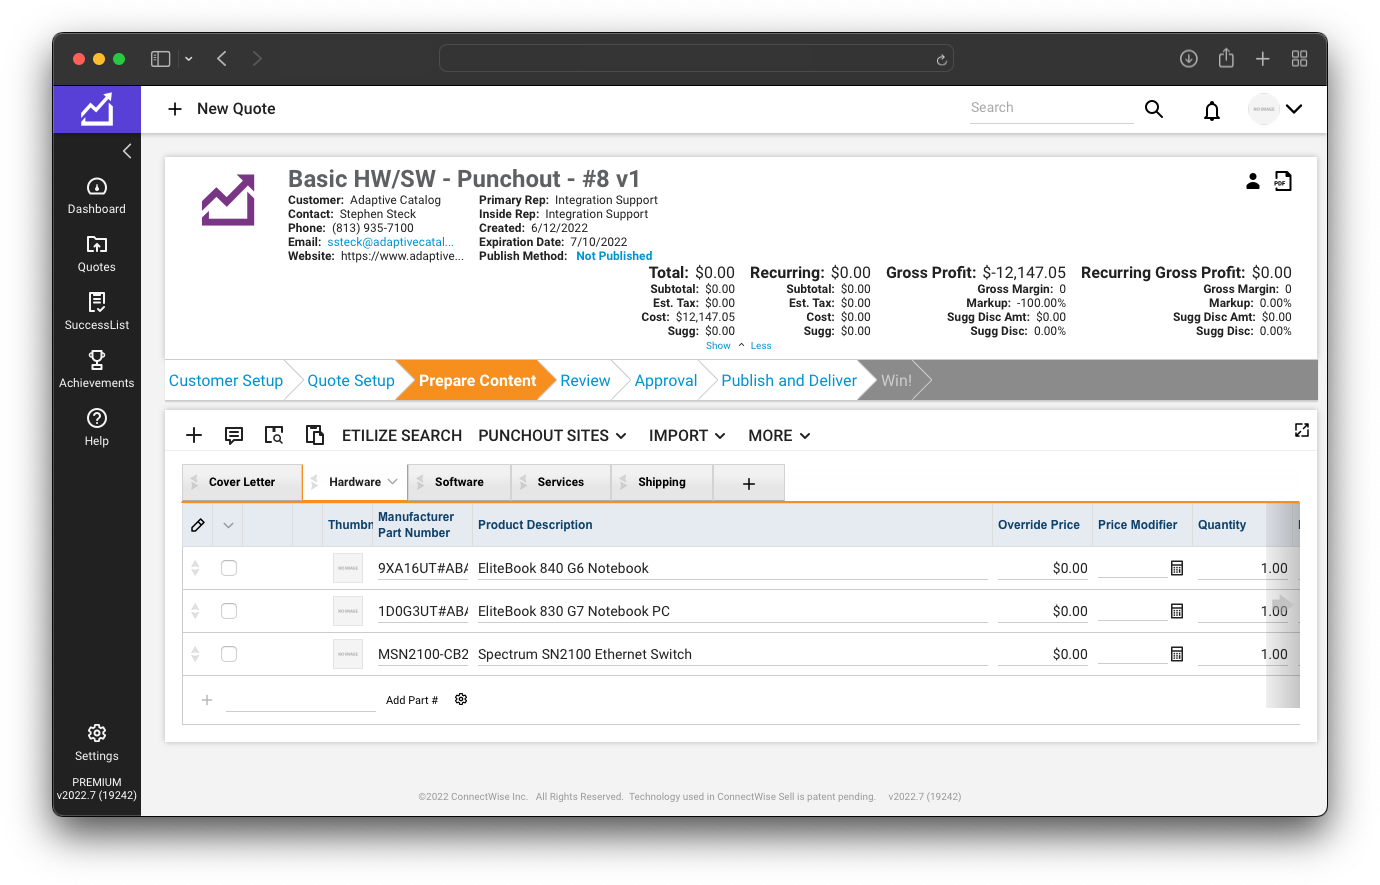1380x885 pixels.
Task: Collapse totals with the Less link
Action: click(x=761, y=346)
